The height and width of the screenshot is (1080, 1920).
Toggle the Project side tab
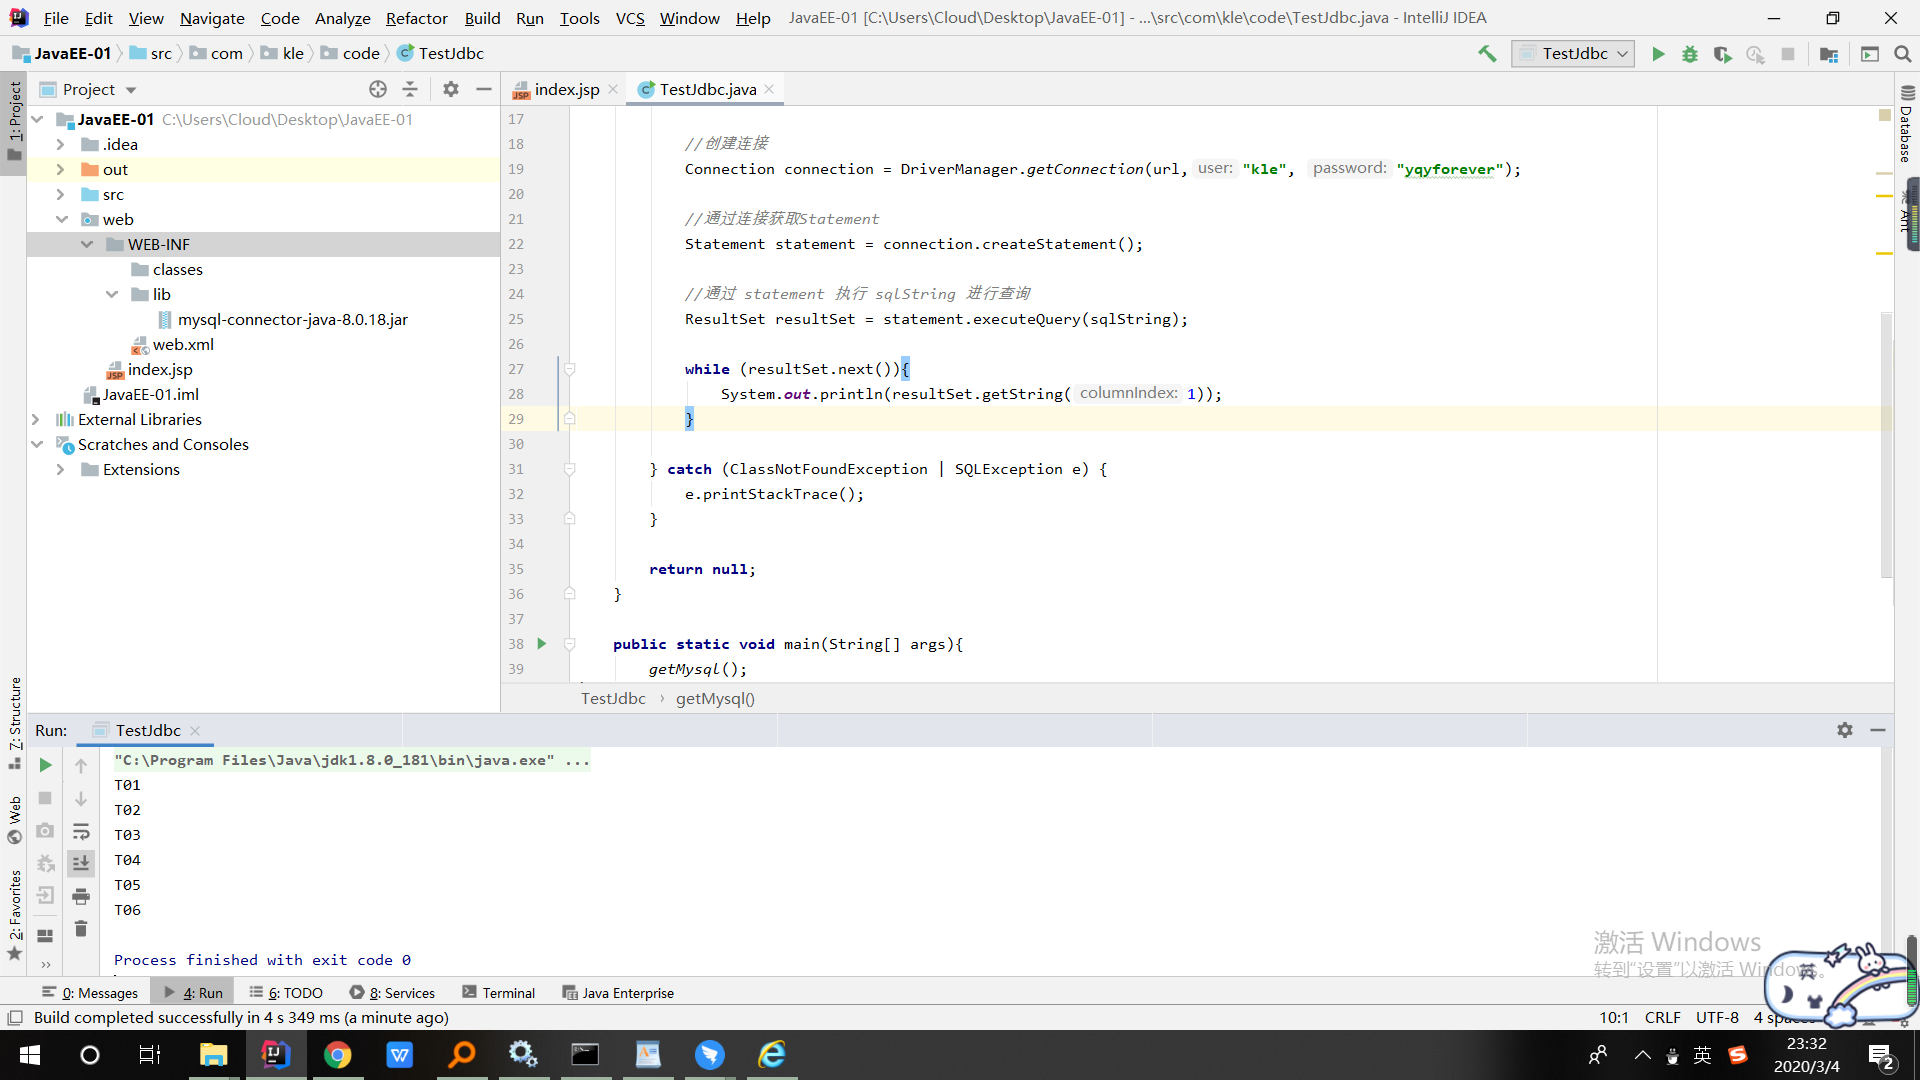[x=14, y=122]
